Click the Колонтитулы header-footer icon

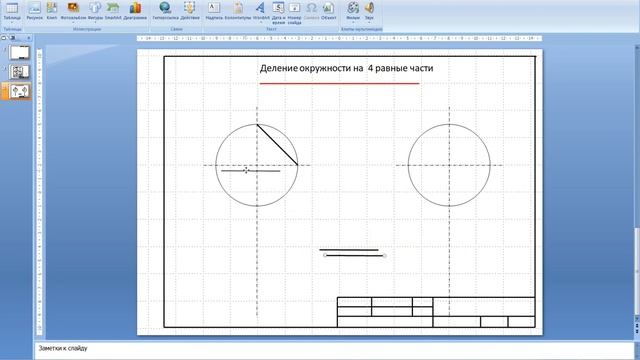coord(238,11)
